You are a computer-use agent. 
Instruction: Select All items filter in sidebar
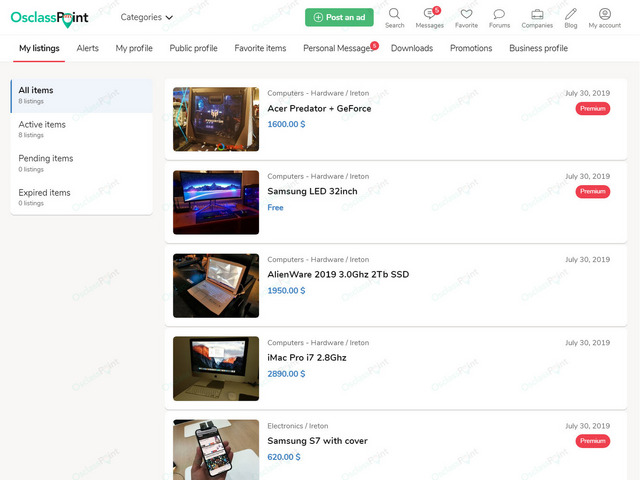82,96
